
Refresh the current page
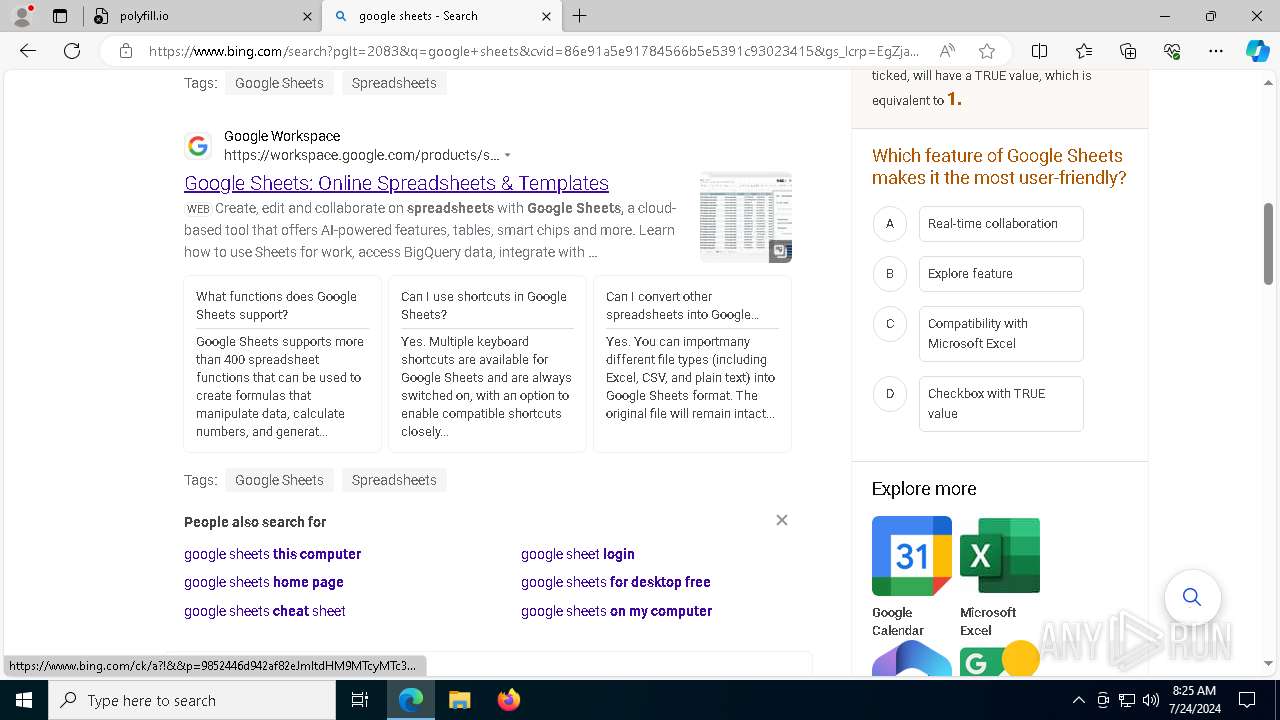72,51
